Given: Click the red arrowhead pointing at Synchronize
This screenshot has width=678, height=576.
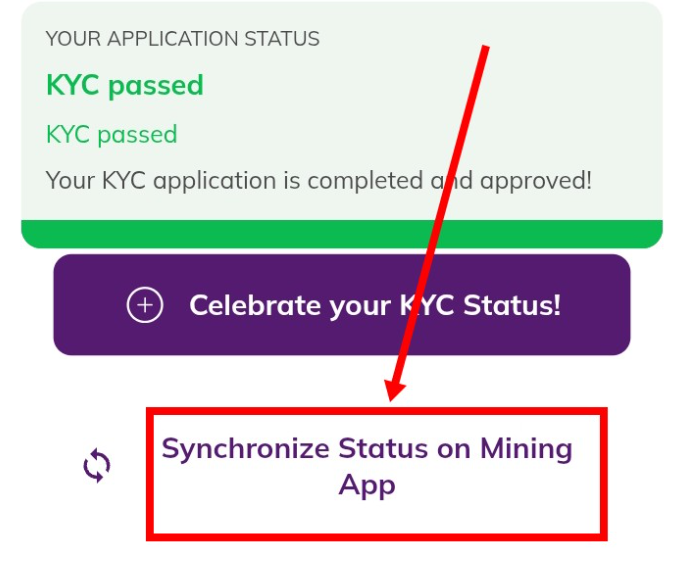Looking at the screenshot, I should 394,391.
